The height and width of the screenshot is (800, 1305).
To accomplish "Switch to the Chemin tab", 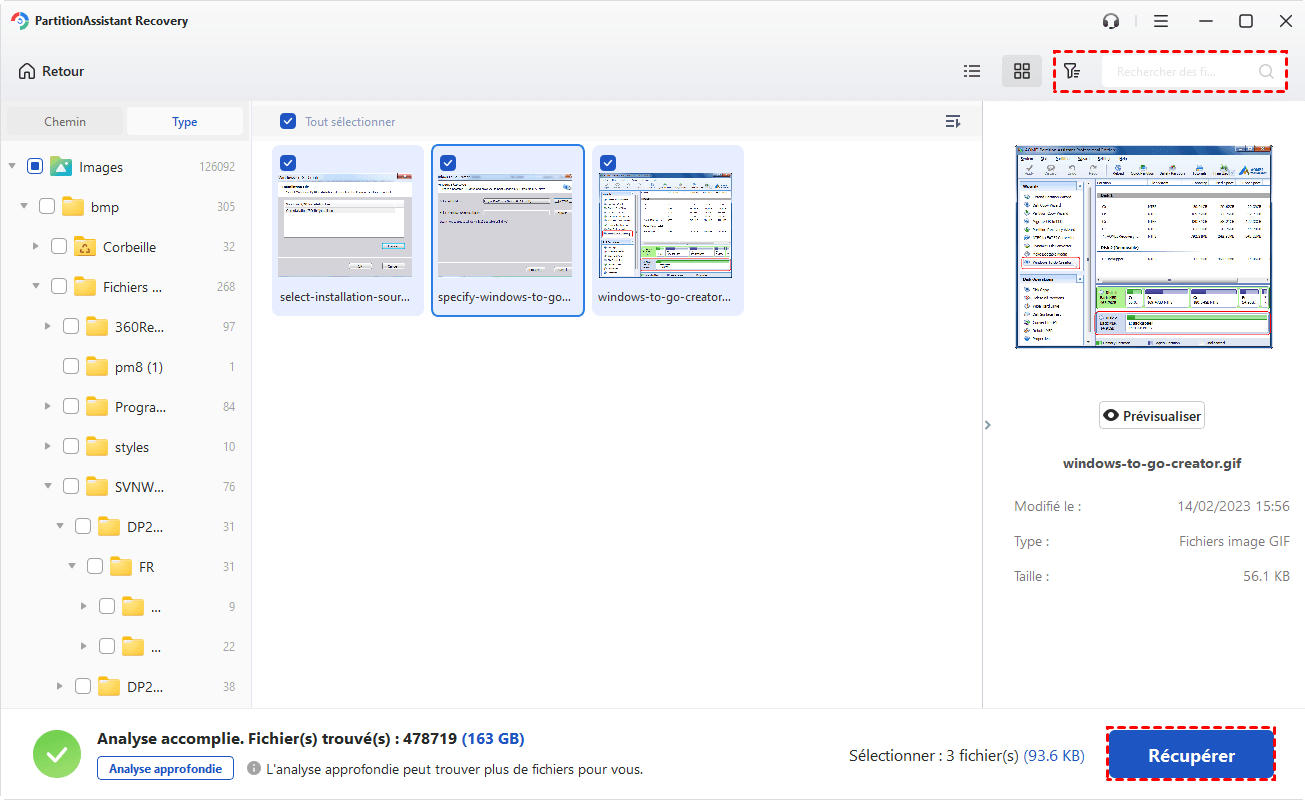I will pyautogui.click(x=65, y=121).
